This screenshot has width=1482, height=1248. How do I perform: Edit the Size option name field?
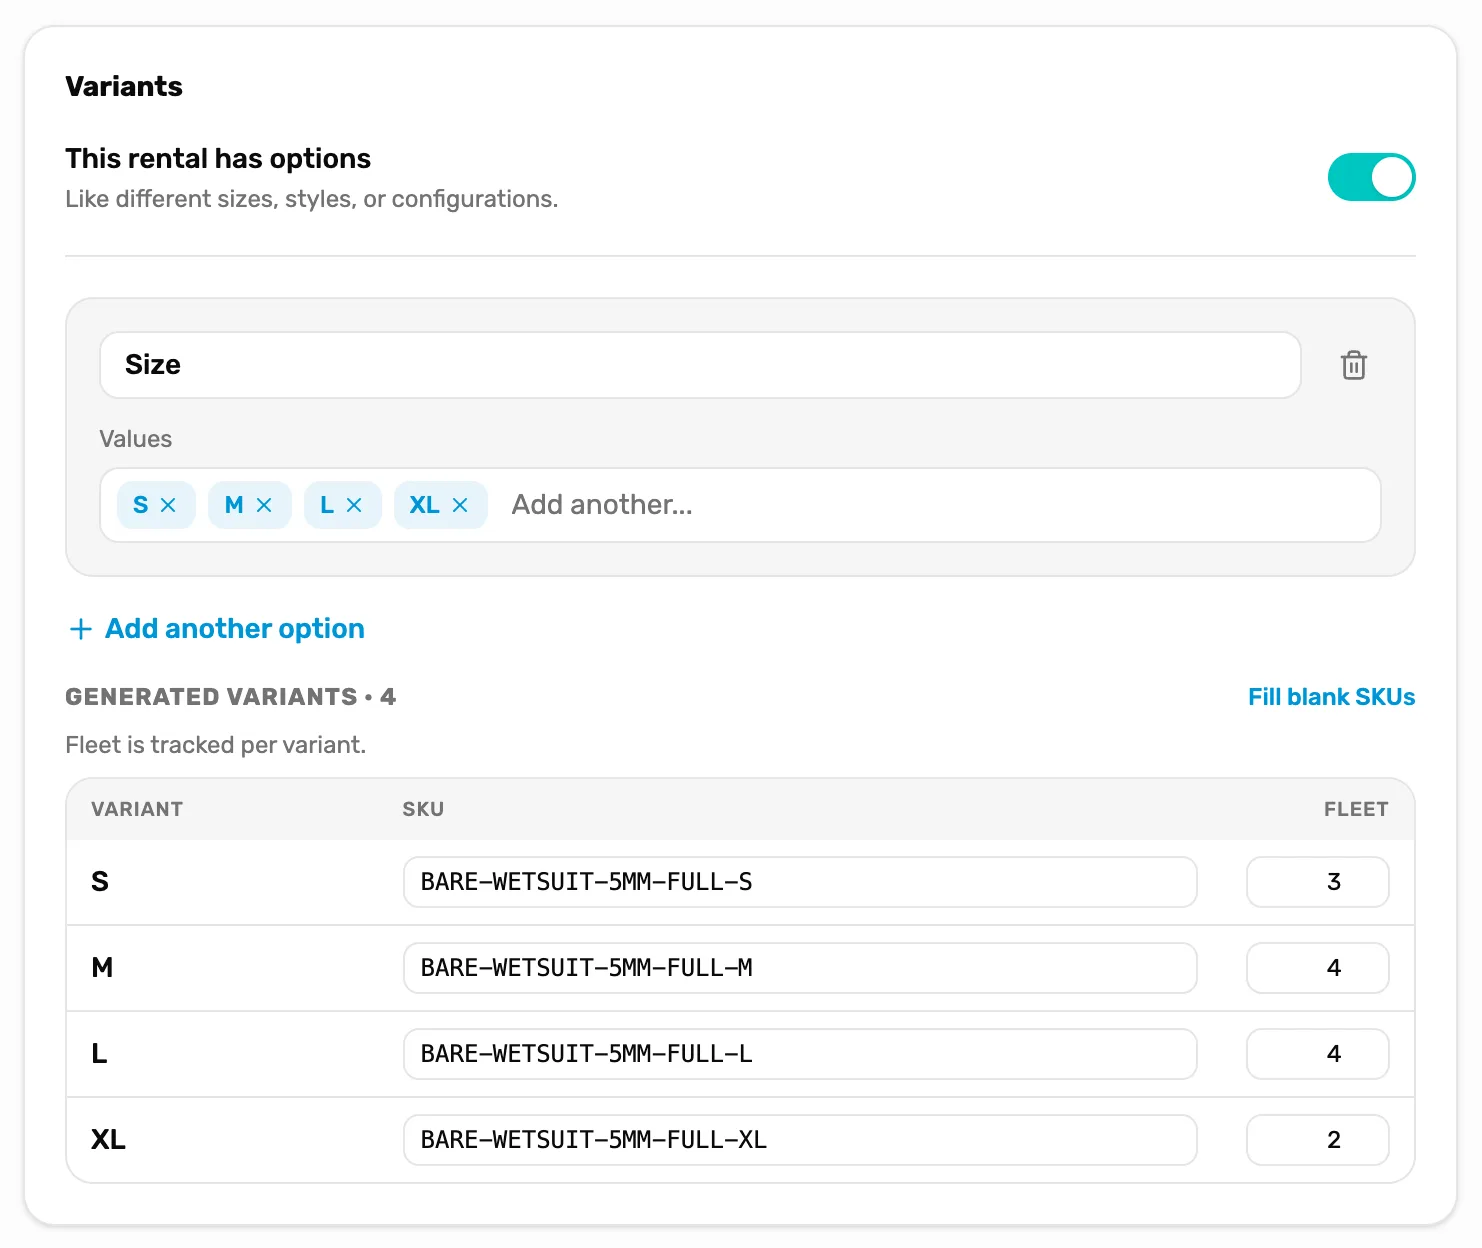[700, 365]
